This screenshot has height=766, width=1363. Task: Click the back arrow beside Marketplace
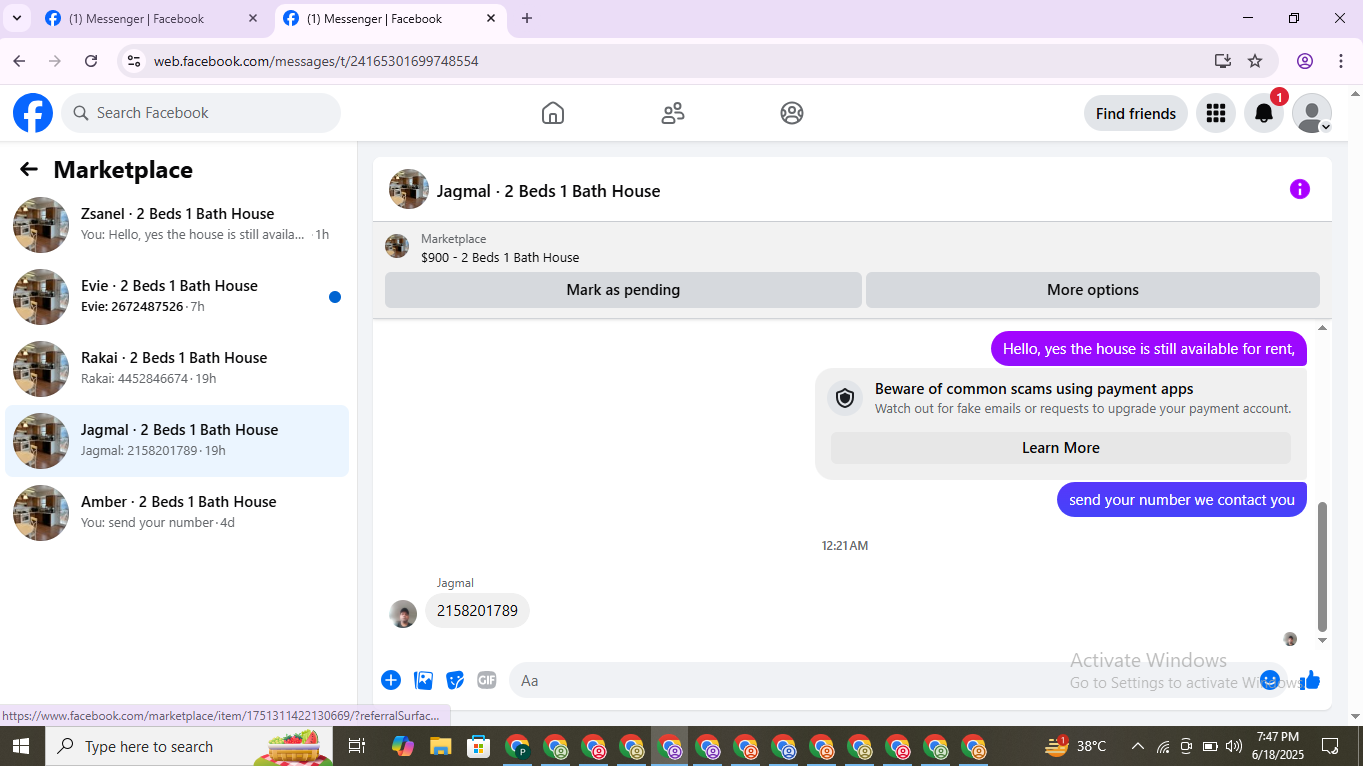coord(29,170)
